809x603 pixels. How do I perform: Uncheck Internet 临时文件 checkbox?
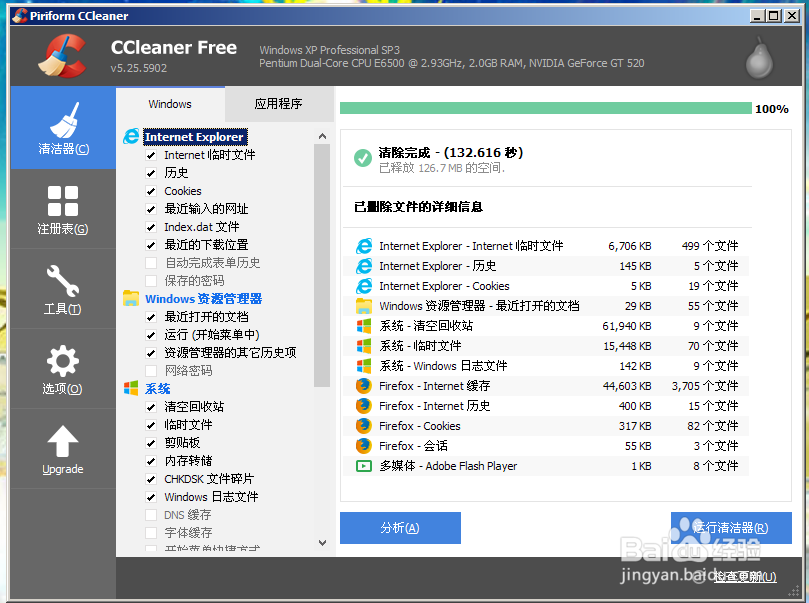tap(151, 155)
